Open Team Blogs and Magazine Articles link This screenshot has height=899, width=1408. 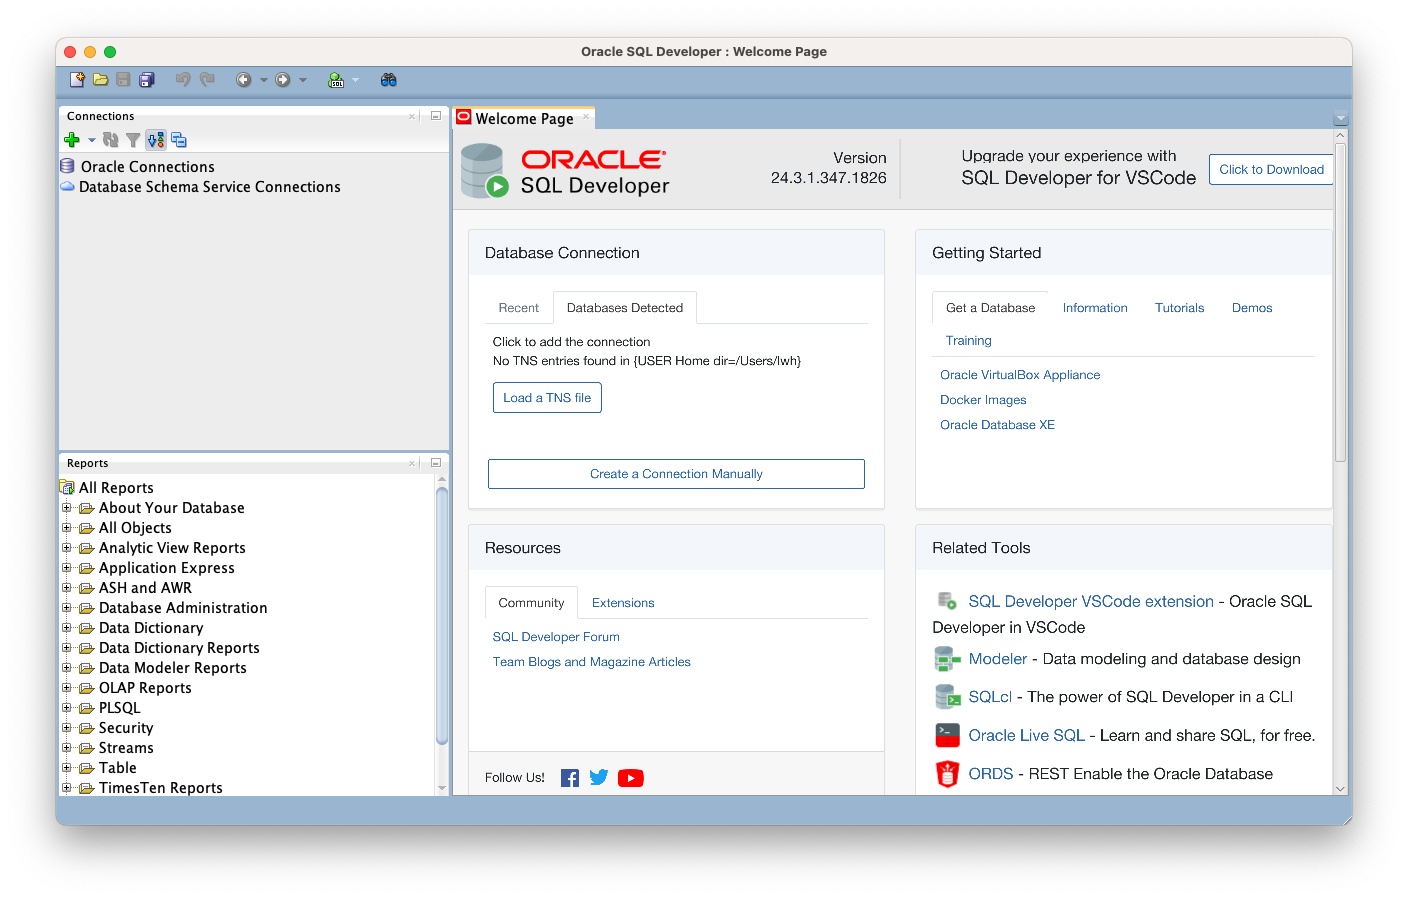click(591, 662)
